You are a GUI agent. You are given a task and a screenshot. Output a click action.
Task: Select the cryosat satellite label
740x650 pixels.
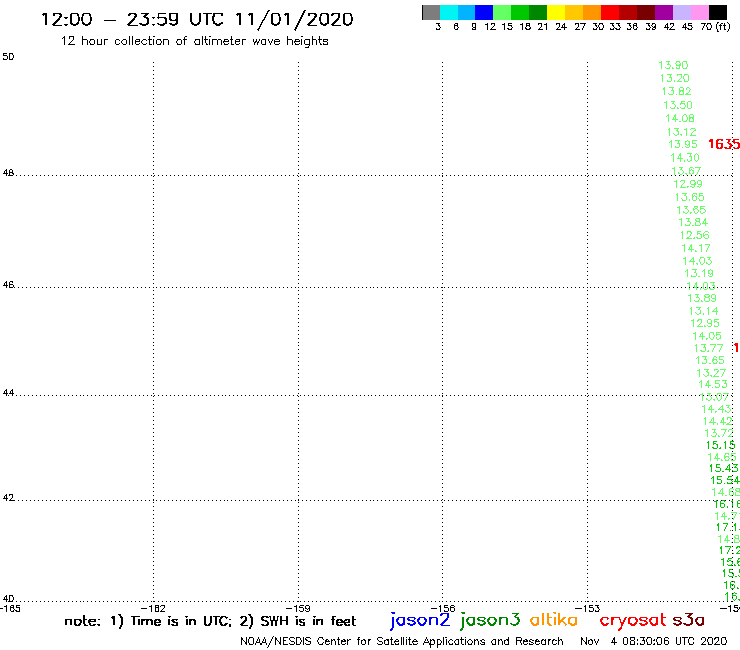pos(632,620)
